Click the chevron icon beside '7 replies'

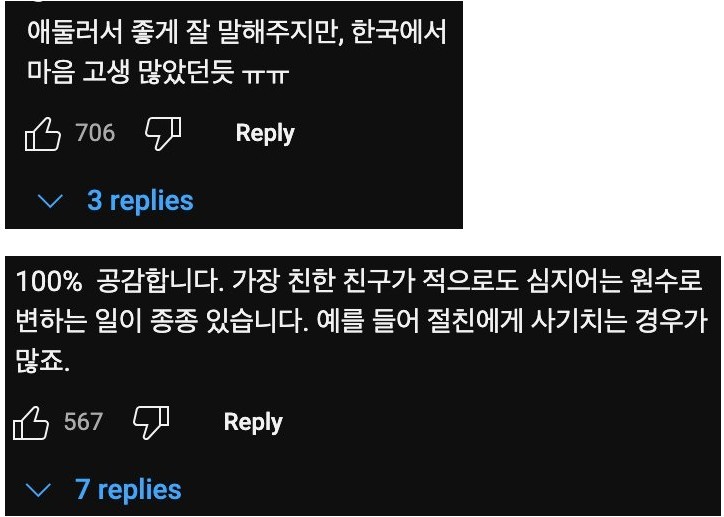pos(38,490)
